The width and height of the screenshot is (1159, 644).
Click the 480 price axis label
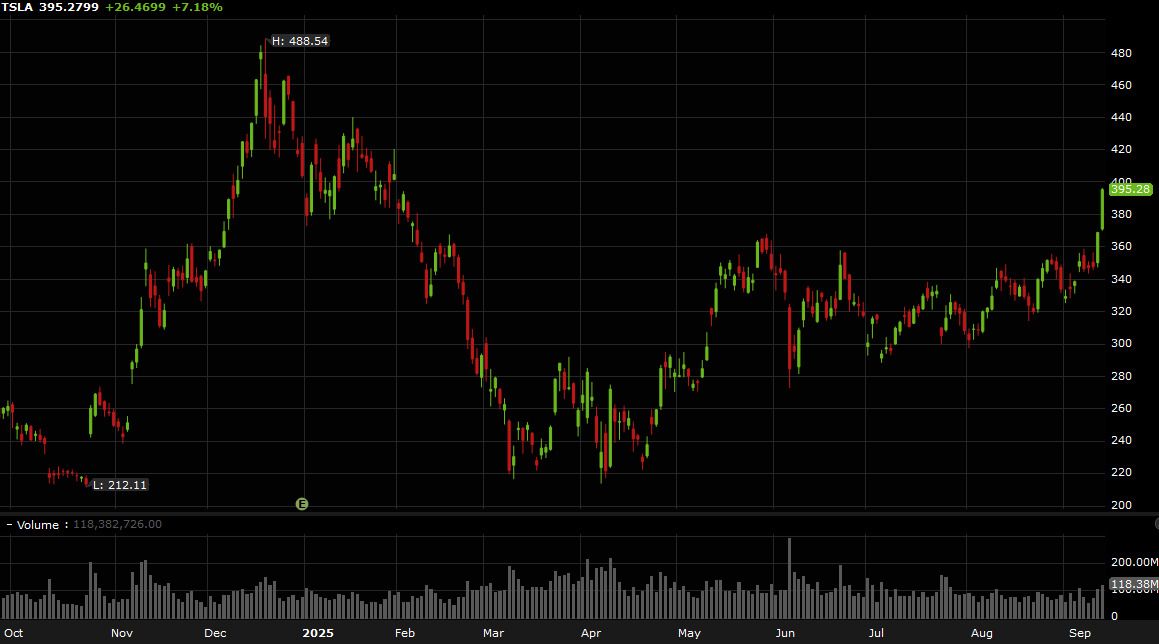click(x=1121, y=53)
